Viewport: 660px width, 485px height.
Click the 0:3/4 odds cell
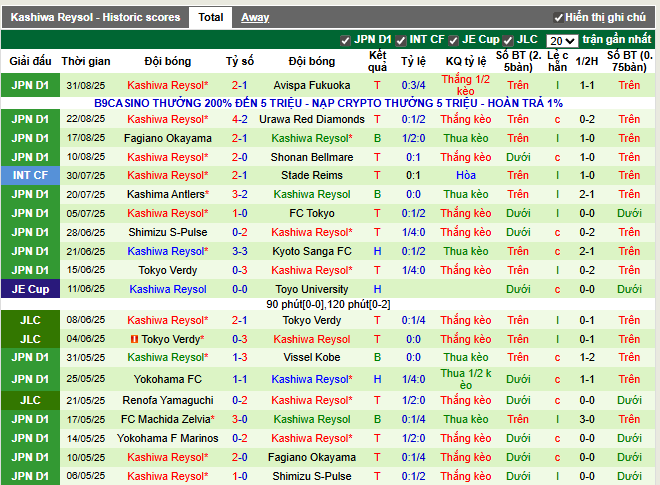[x=413, y=85]
